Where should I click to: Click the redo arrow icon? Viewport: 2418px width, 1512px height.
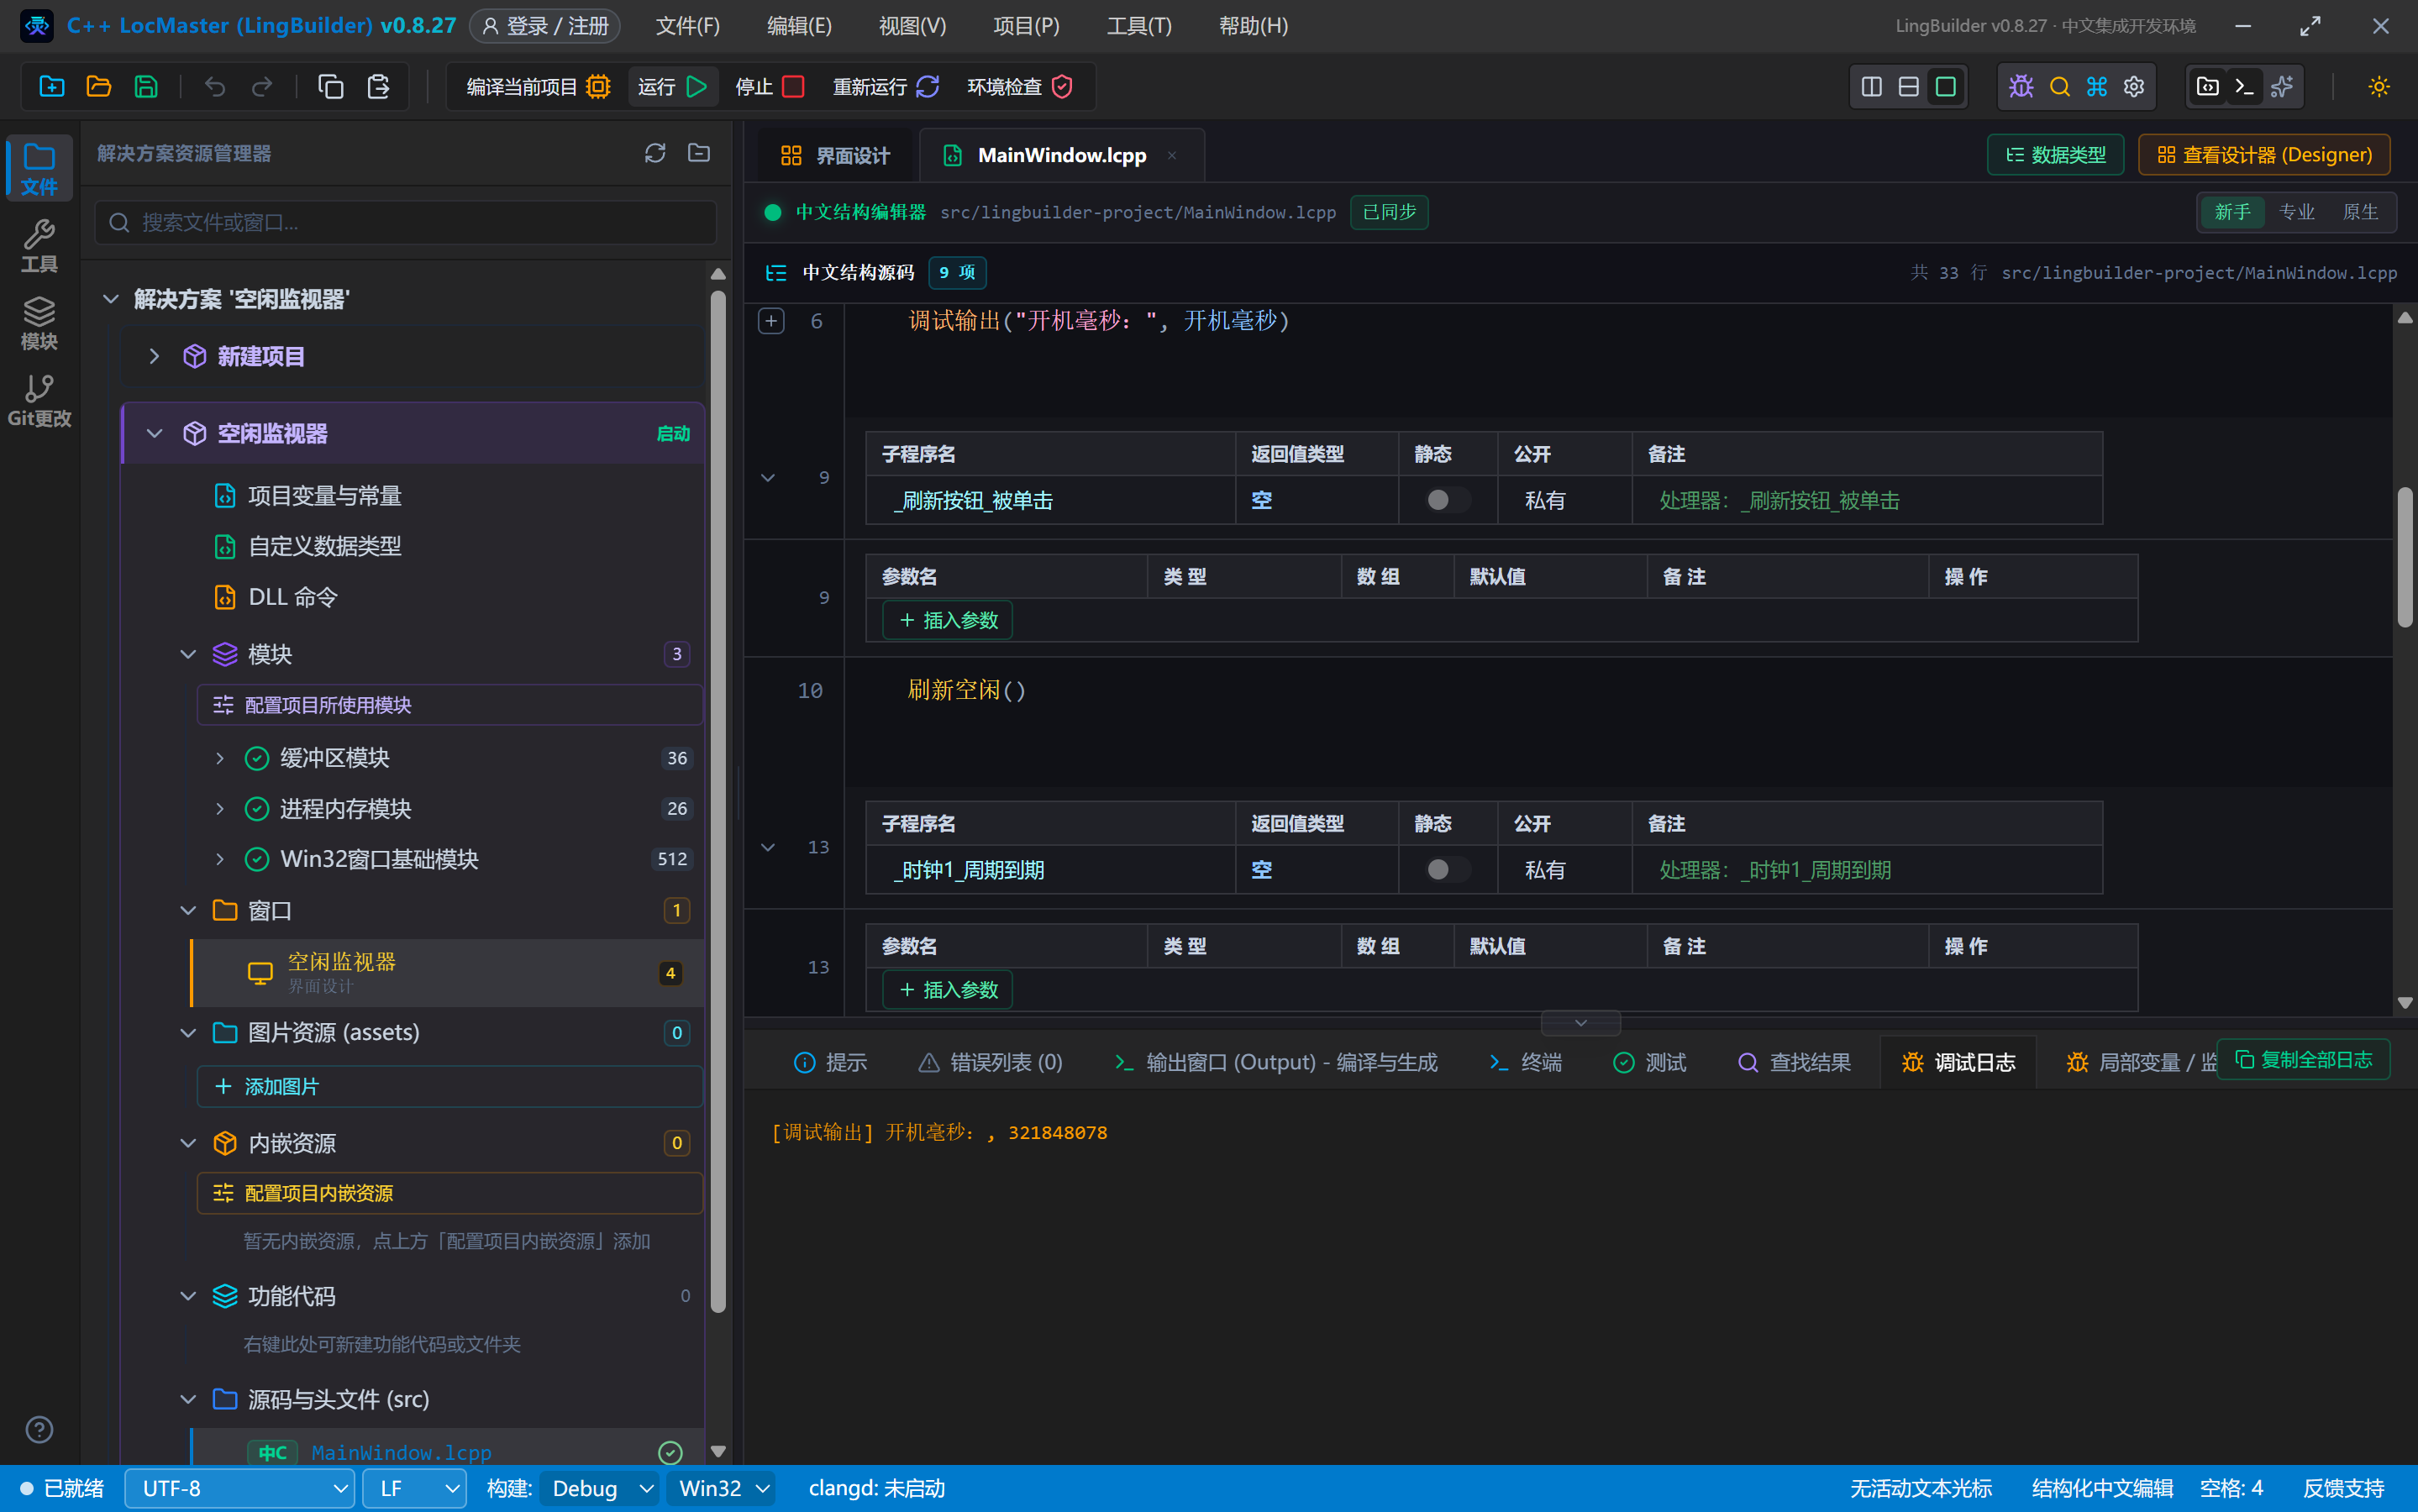tap(262, 87)
